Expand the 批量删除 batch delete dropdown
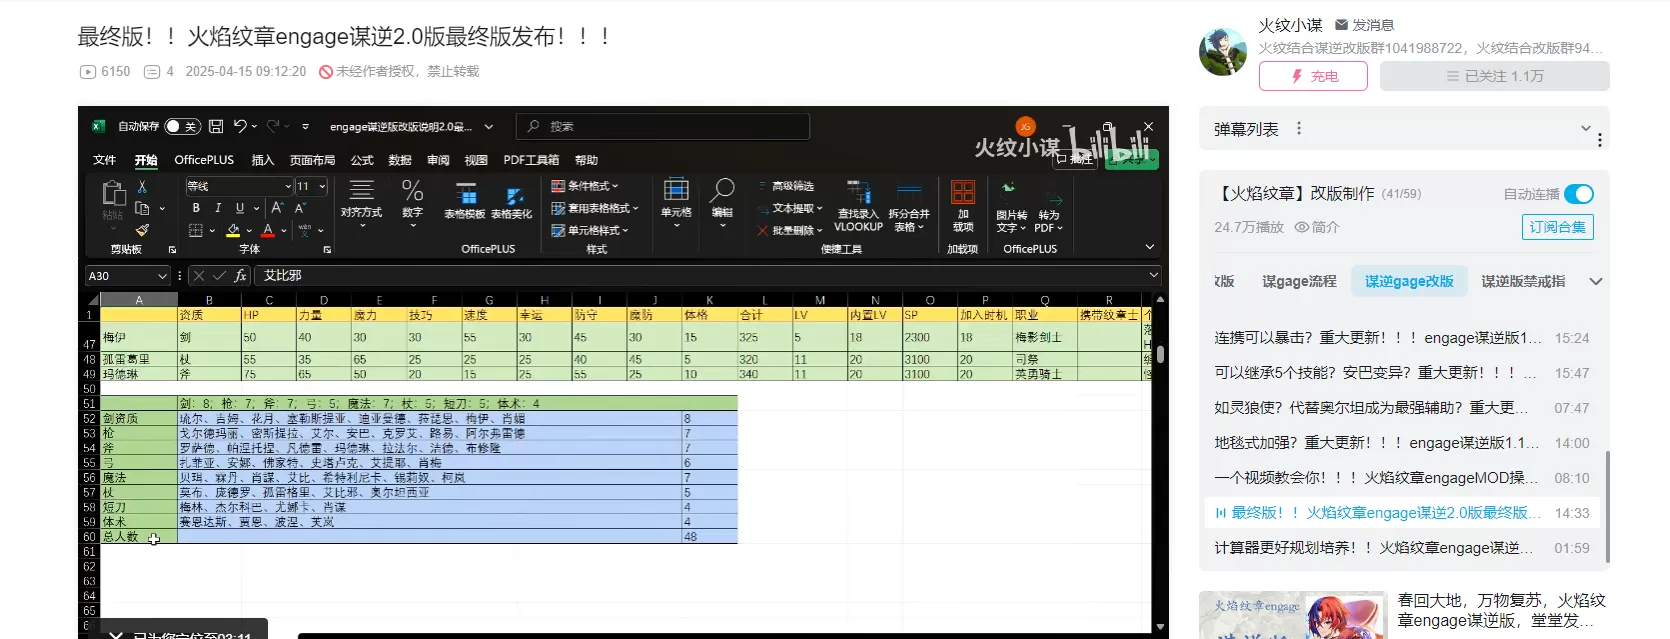The width and height of the screenshot is (1670, 639). pyautogui.click(x=820, y=230)
